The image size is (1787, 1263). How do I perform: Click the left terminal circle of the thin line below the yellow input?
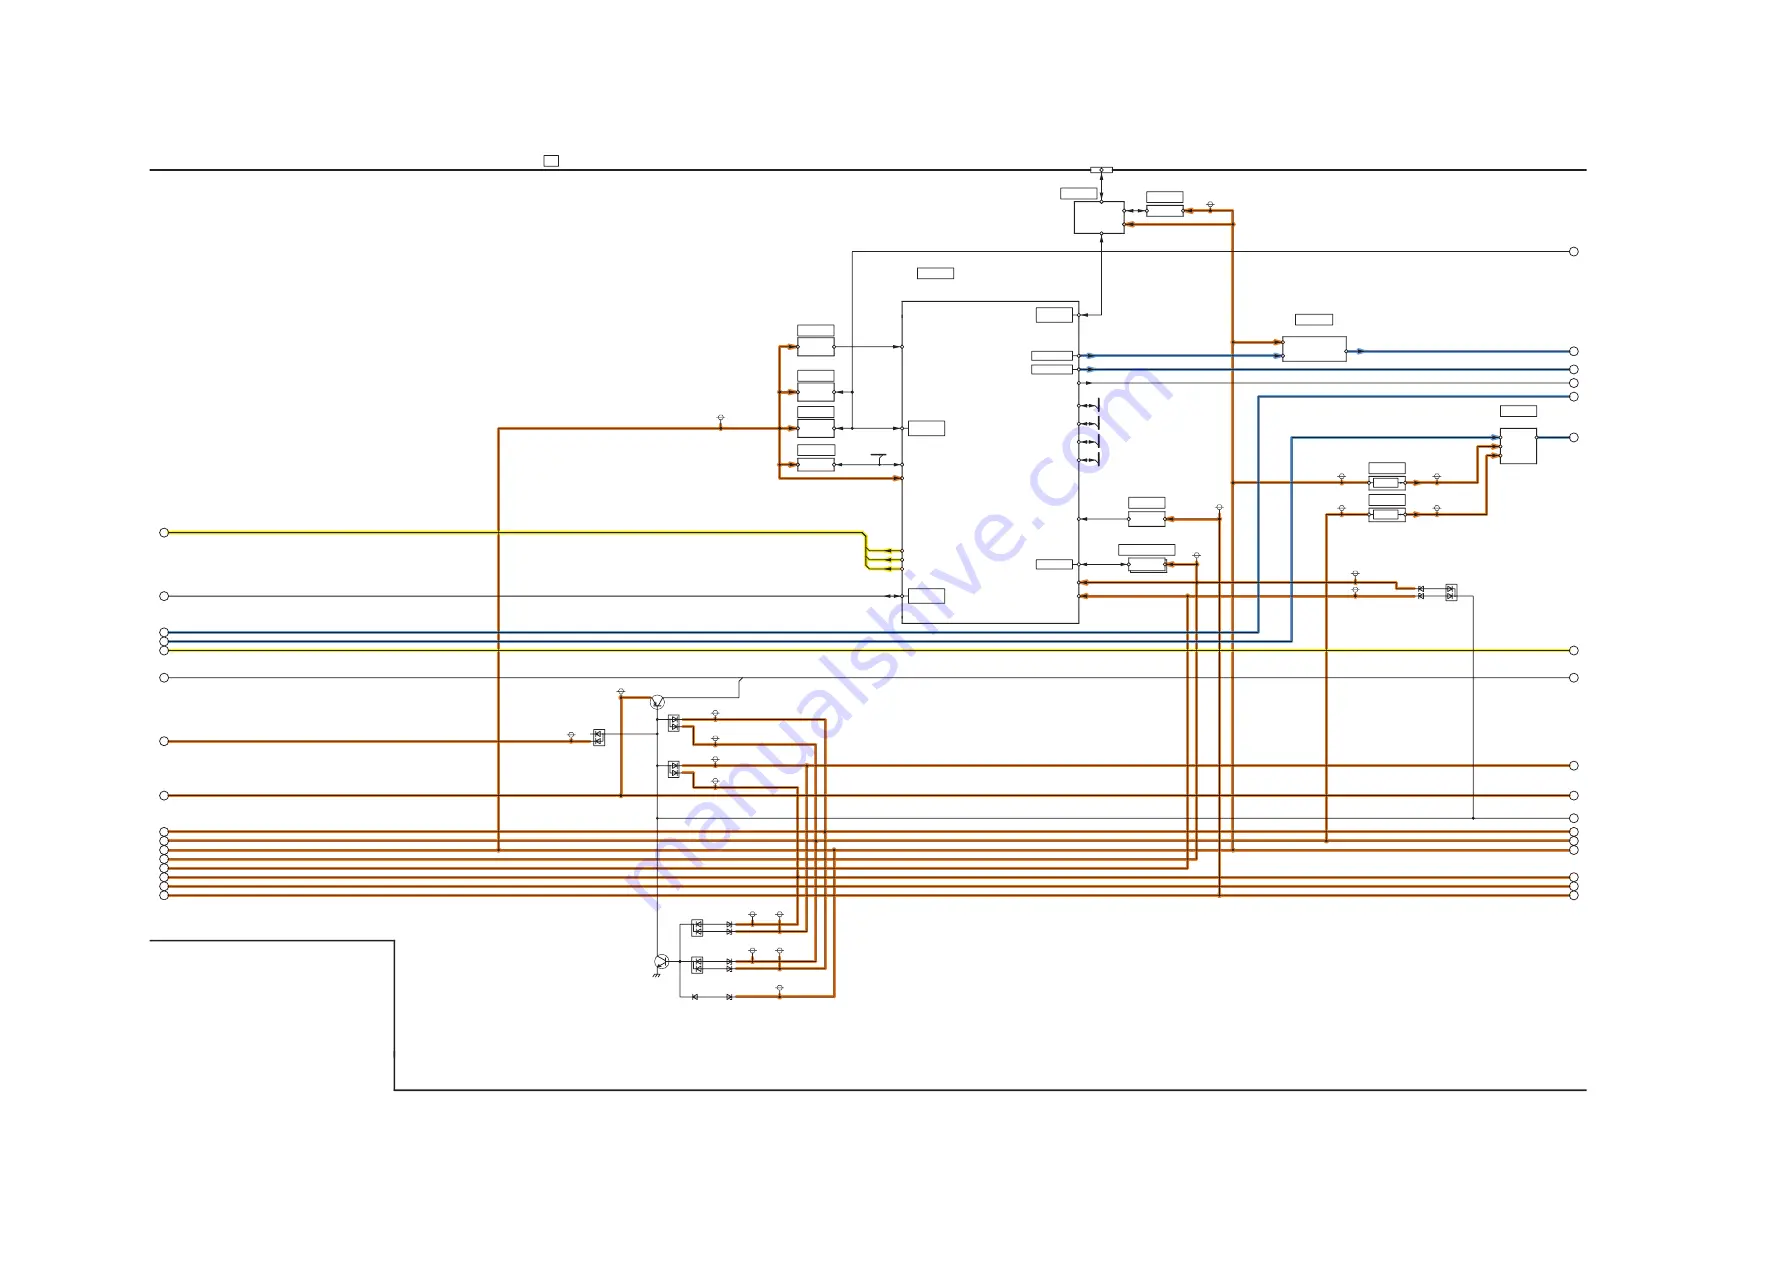(164, 596)
